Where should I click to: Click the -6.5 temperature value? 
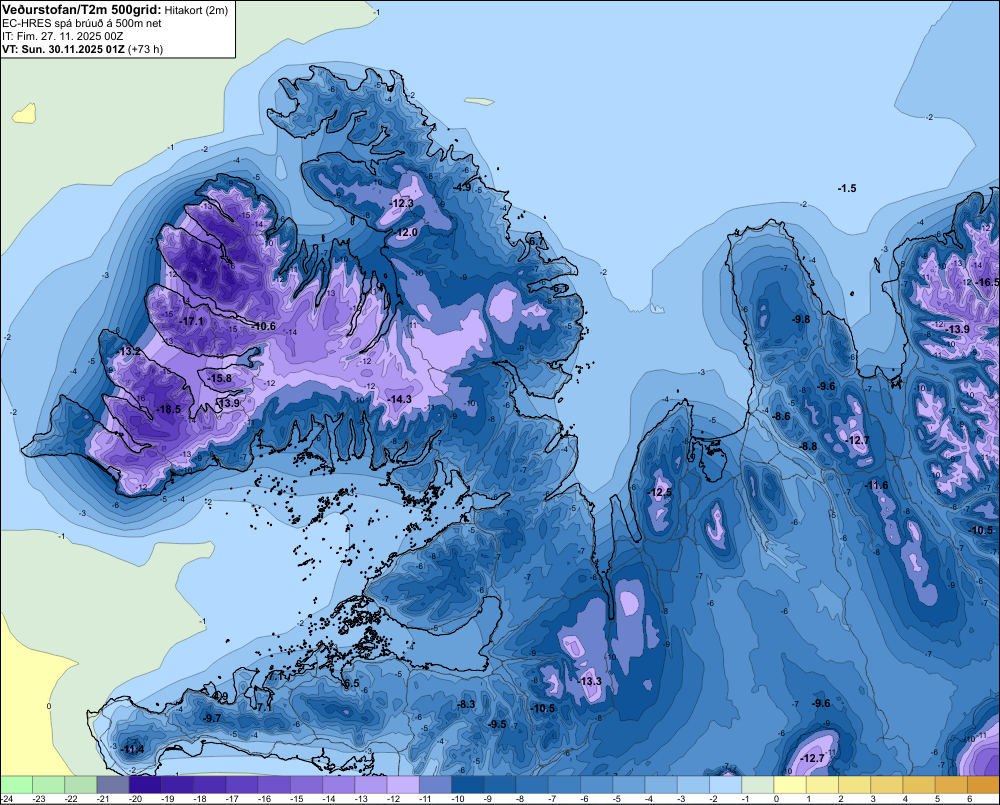point(350,684)
